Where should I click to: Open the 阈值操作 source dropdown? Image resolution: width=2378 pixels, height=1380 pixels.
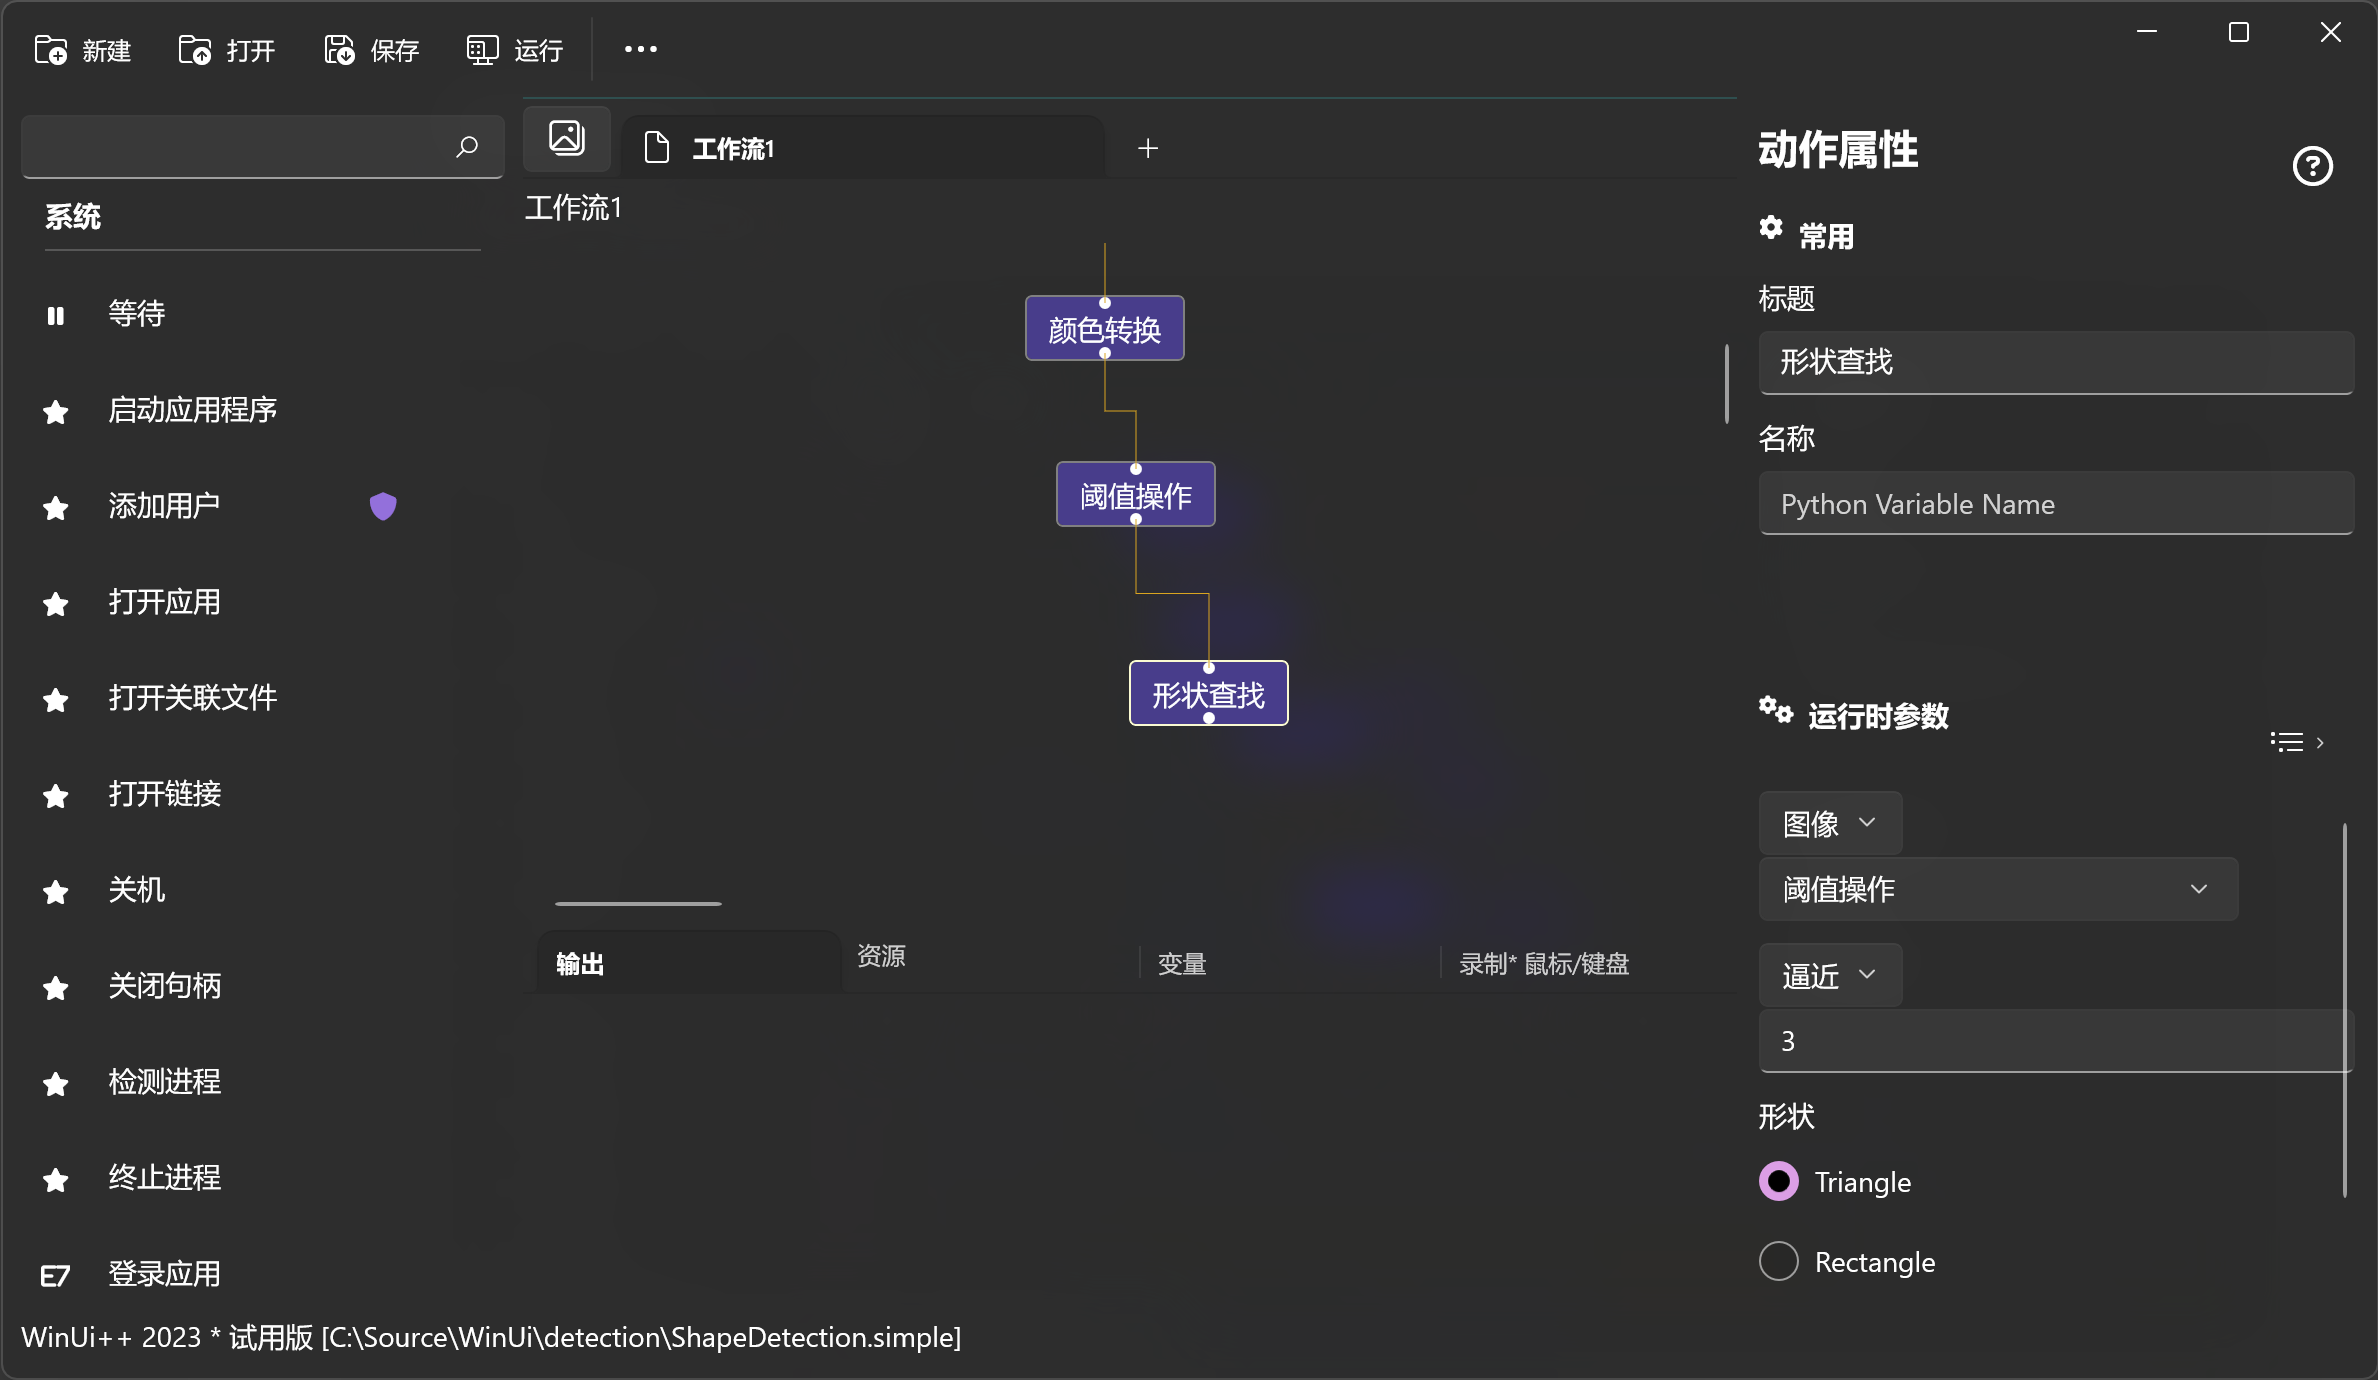click(x=1996, y=889)
